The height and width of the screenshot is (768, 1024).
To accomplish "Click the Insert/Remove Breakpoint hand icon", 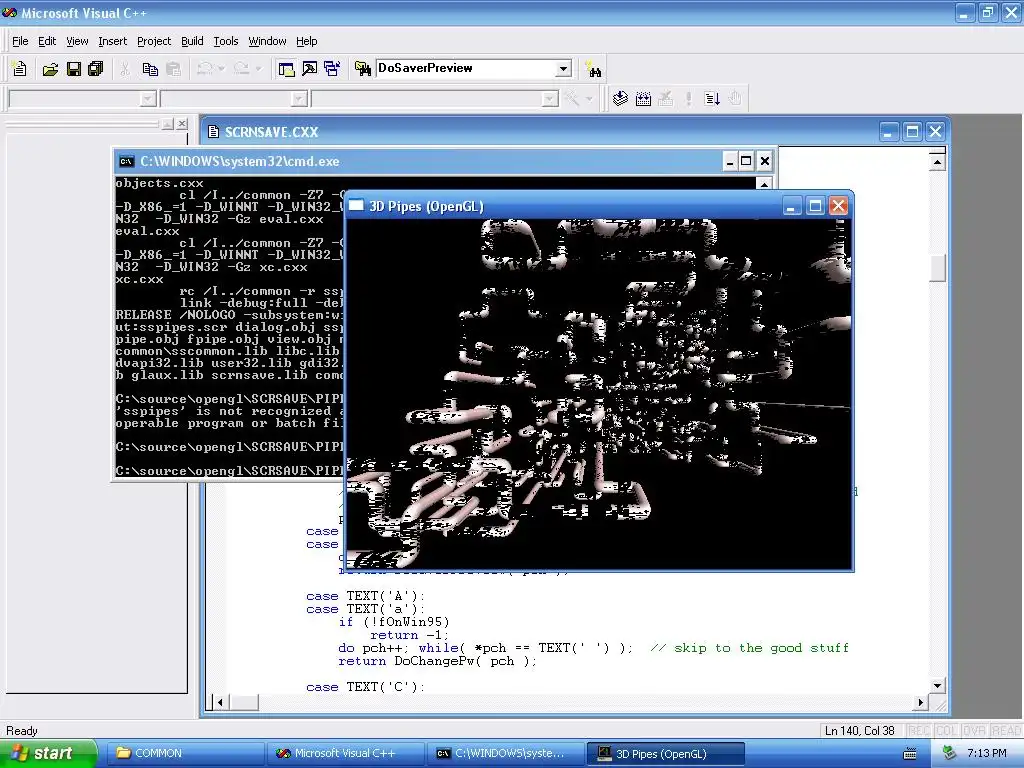I will 735,99.
